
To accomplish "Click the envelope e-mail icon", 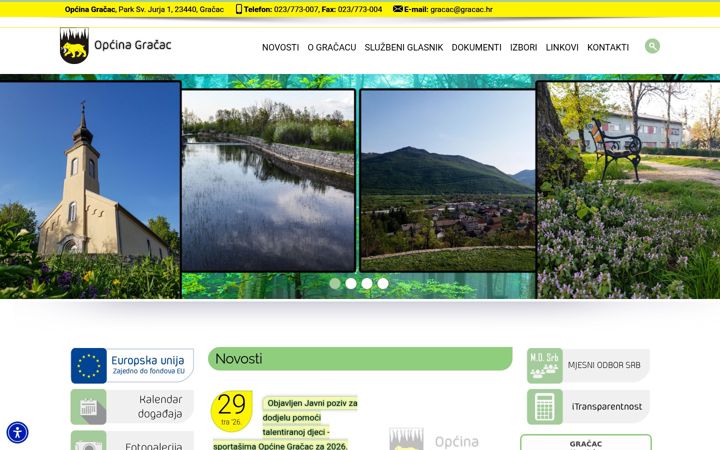I will tap(398, 9).
